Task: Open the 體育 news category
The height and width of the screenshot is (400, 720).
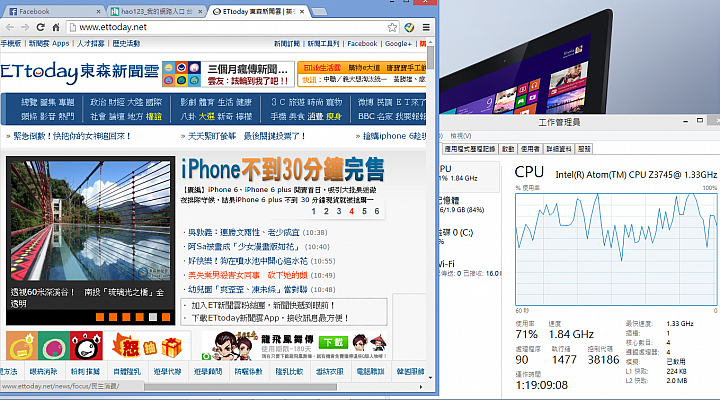Action: (207, 102)
